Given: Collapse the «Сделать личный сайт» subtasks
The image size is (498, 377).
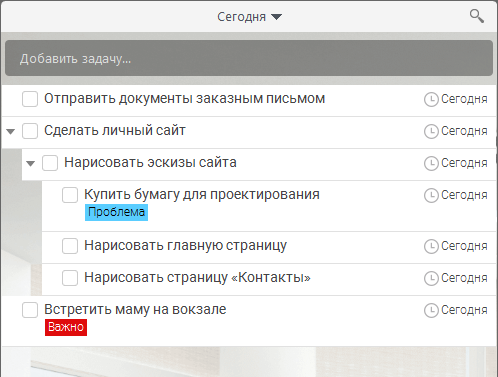Looking at the screenshot, I should (x=11, y=131).
